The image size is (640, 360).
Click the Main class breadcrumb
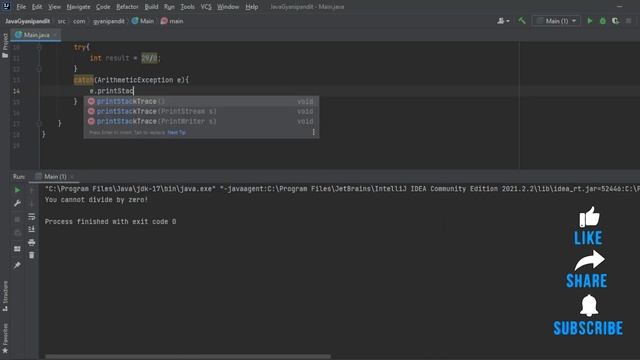click(x=143, y=21)
